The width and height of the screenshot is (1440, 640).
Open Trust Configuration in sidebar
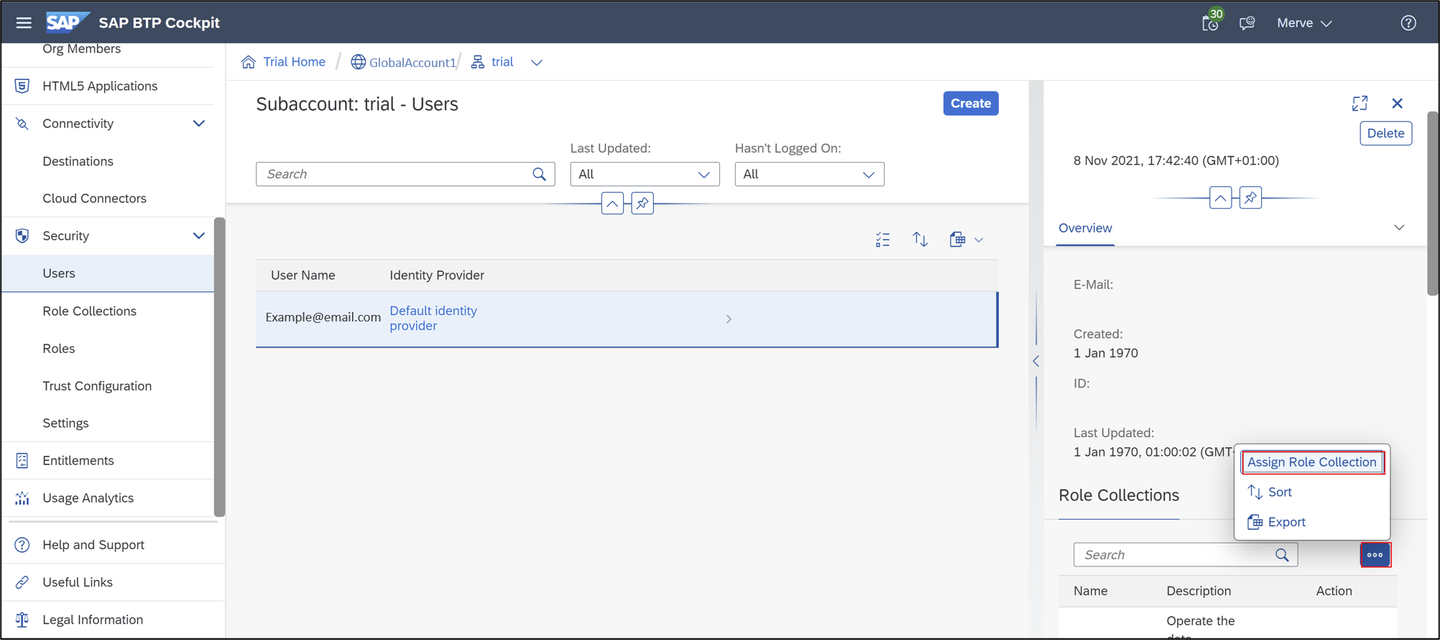click(x=97, y=386)
